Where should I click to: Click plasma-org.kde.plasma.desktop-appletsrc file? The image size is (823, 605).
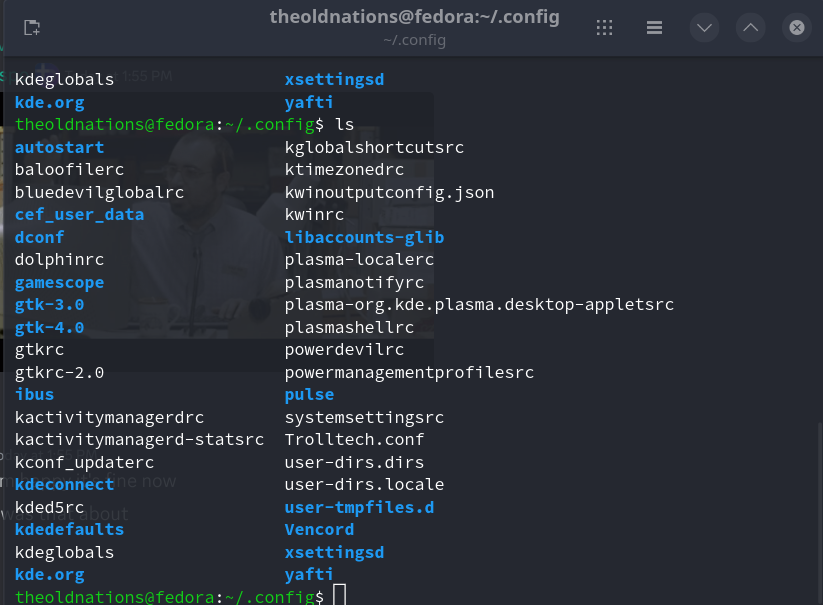tap(479, 305)
